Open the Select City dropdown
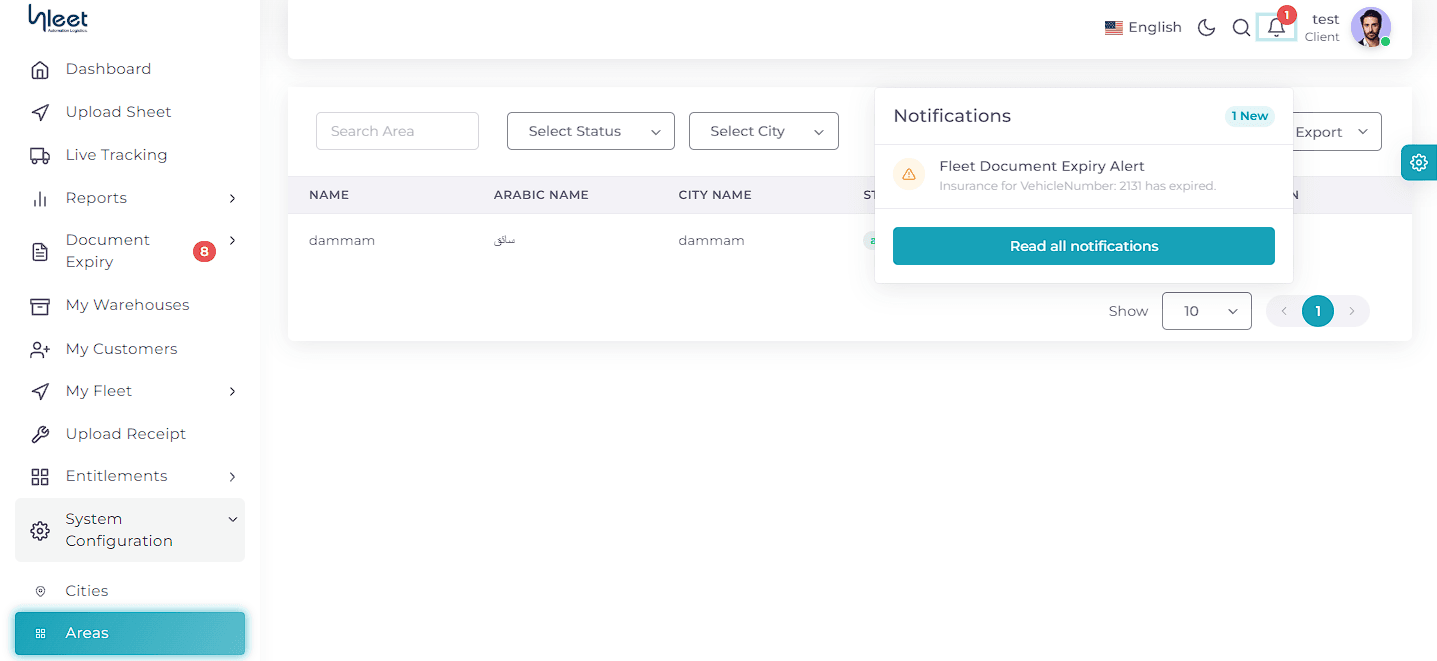This screenshot has width=1437, height=661. tap(764, 131)
